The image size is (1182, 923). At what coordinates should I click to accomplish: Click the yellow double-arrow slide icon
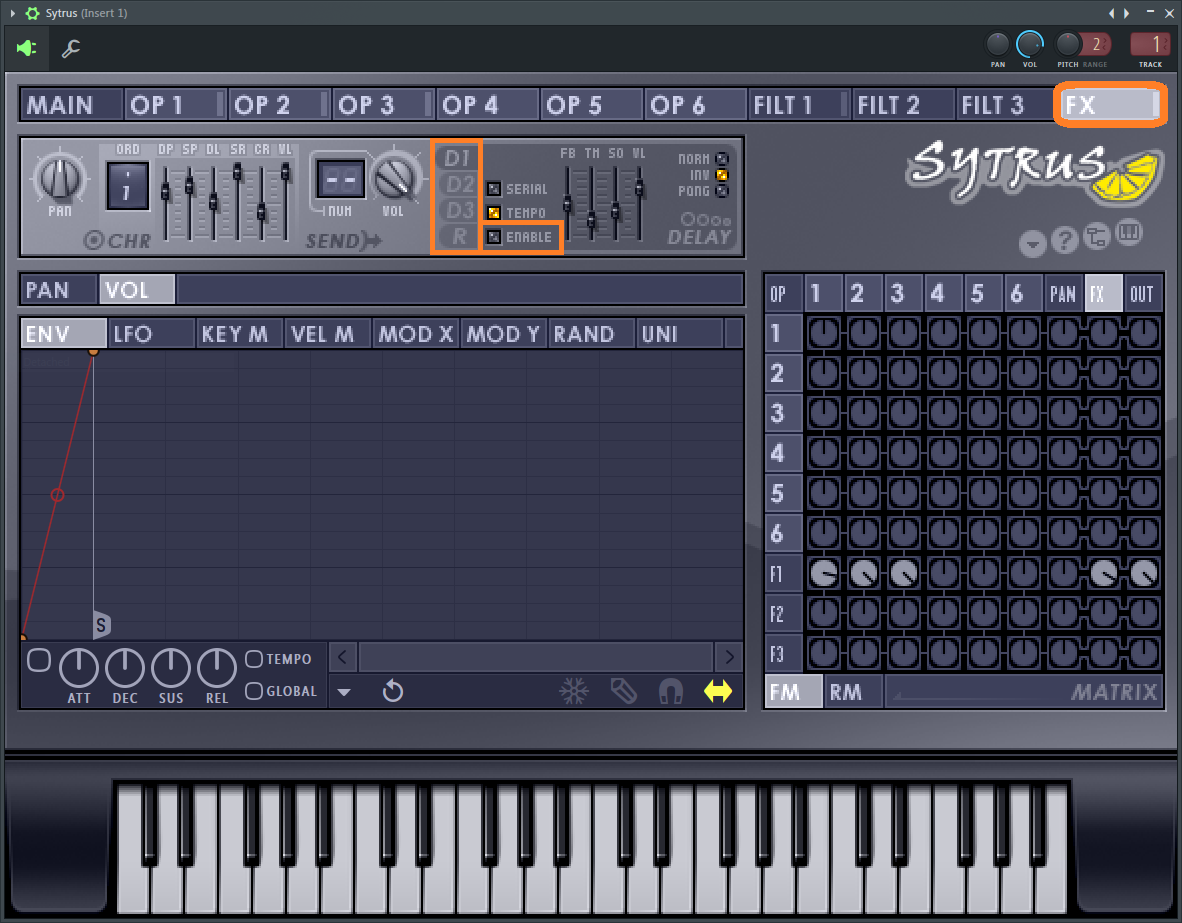[x=718, y=691]
